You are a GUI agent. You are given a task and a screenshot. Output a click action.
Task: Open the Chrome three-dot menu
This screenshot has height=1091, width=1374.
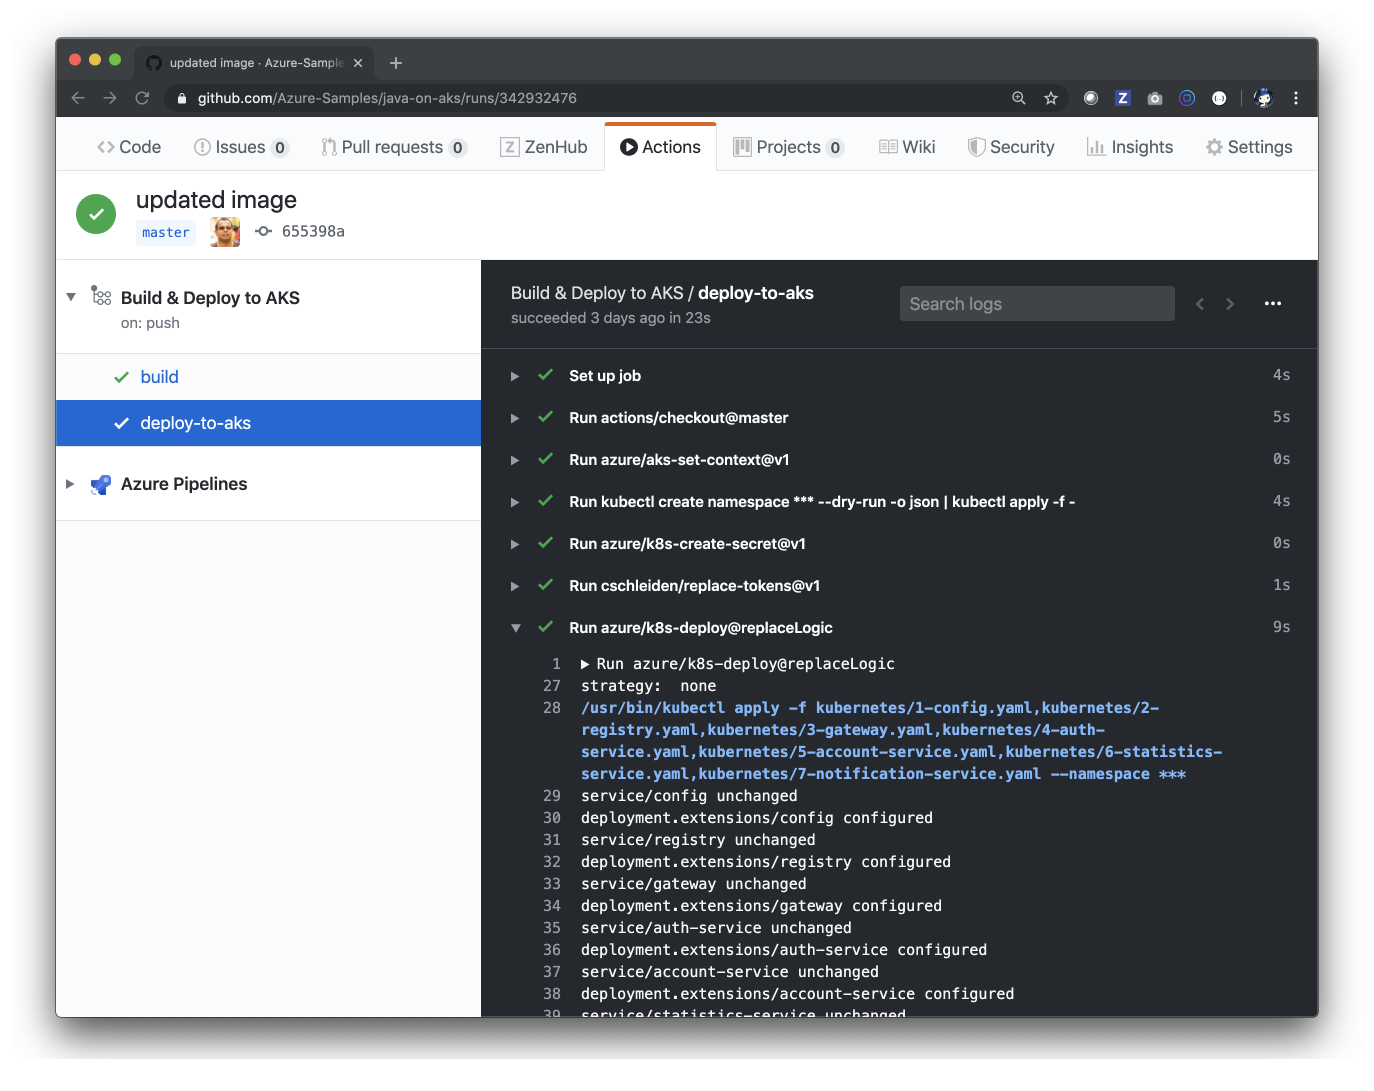pyautogui.click(x=1296, y=98)
